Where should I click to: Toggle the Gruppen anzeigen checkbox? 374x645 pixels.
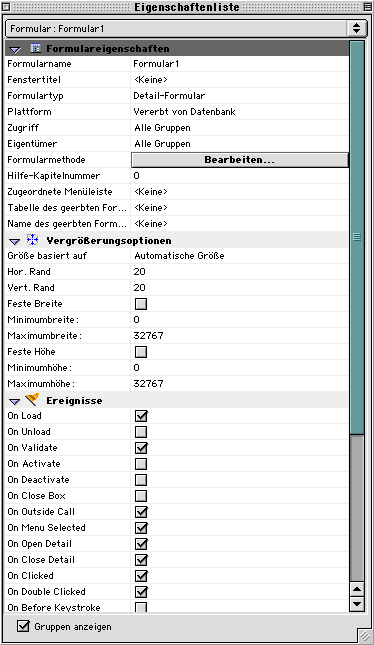(x=23, y=626)
